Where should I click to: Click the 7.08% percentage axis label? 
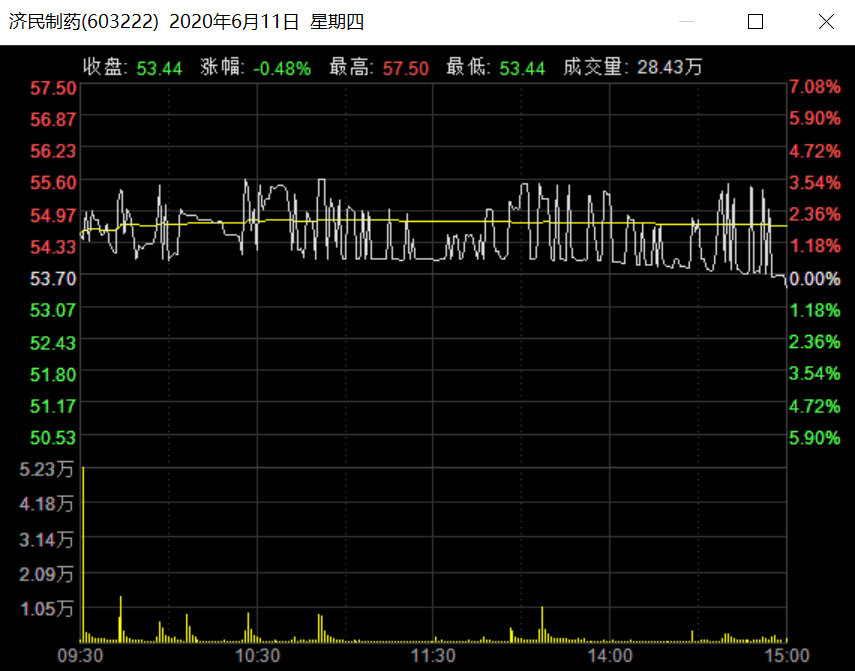[815, 87]
